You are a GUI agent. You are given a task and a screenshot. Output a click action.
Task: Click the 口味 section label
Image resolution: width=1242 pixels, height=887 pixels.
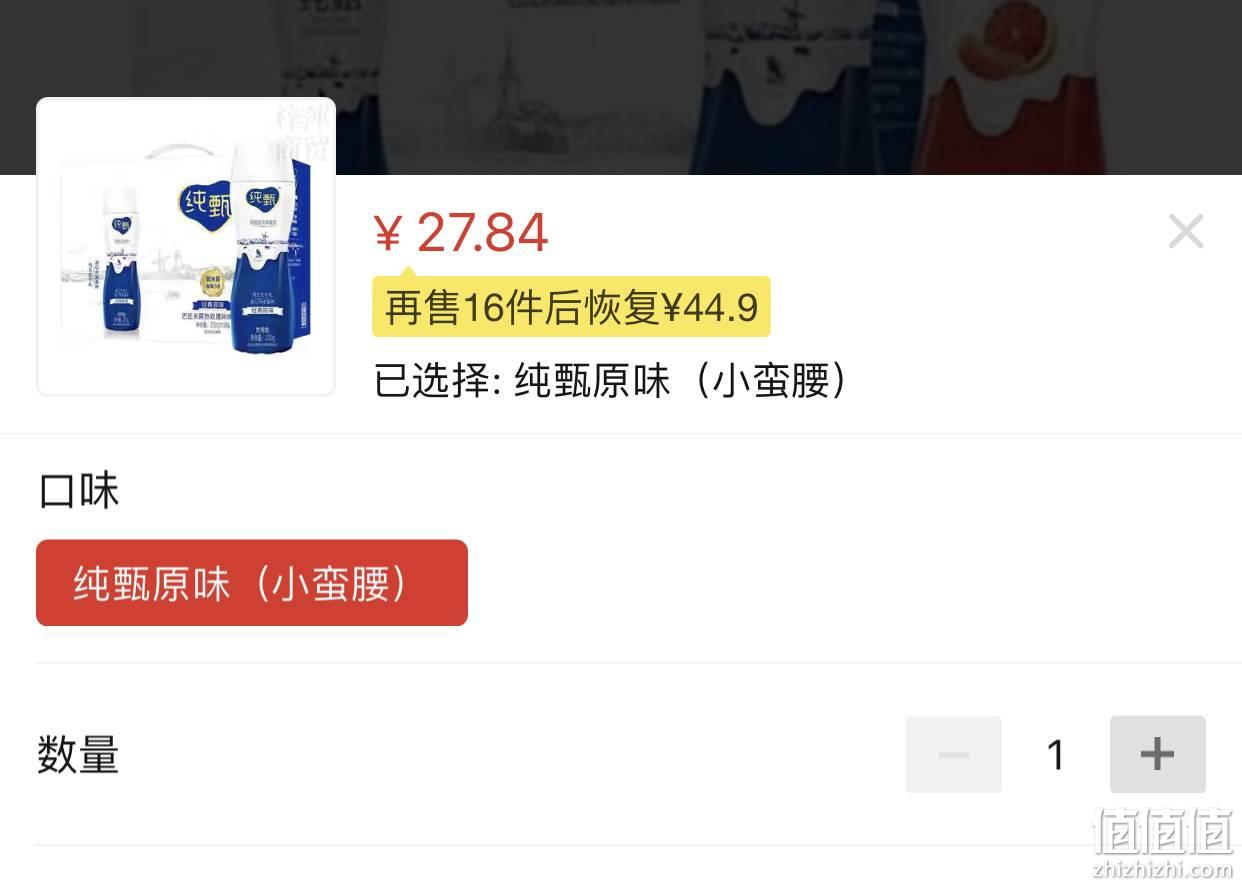[x=79, y=491]
